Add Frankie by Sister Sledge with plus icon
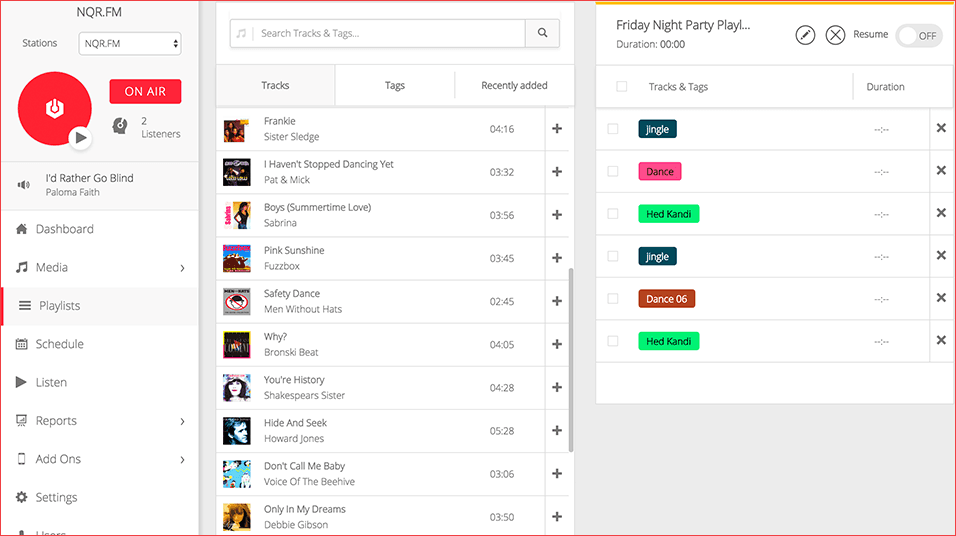The height and width of the screenshot is (536, 956). click(x=557, y=129)
